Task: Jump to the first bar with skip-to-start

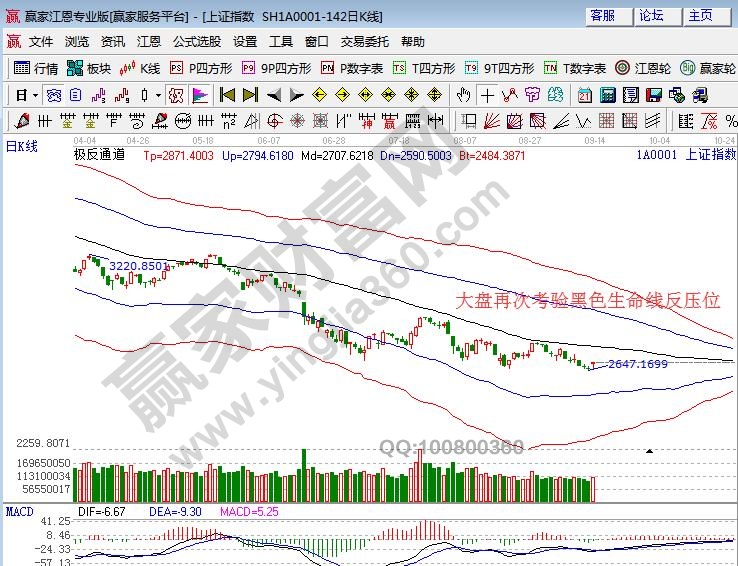Action: tap(227, 95)
